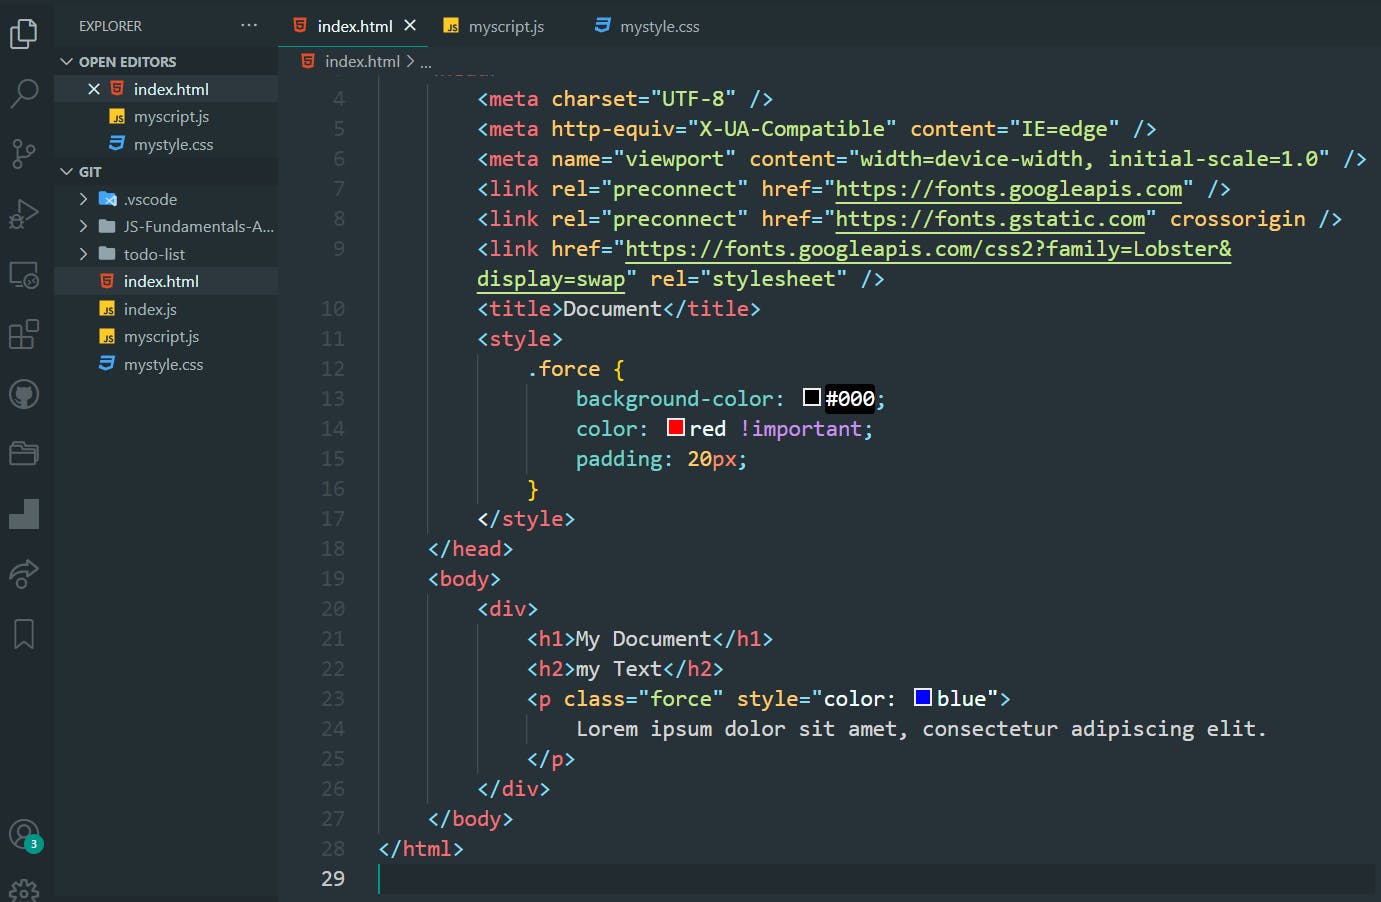Click the Document title text
1381x902 pixels.
[612, 309]
